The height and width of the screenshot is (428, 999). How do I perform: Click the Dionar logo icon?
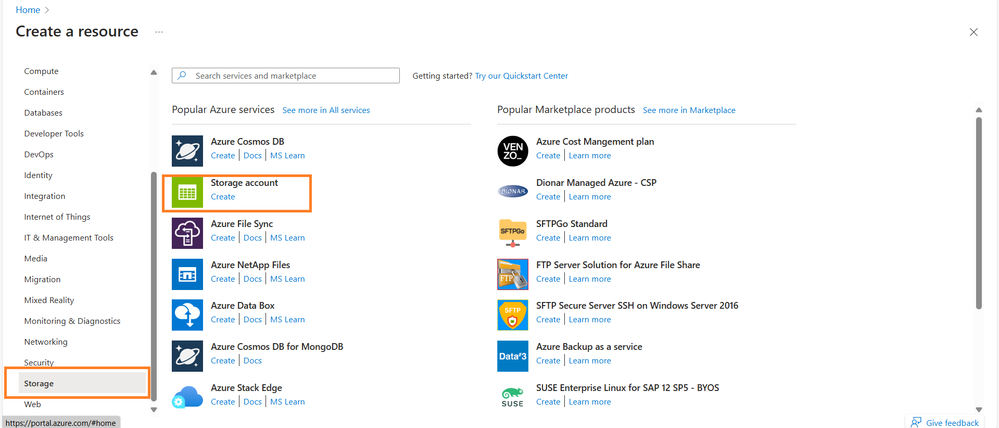[x=513, y=192]
